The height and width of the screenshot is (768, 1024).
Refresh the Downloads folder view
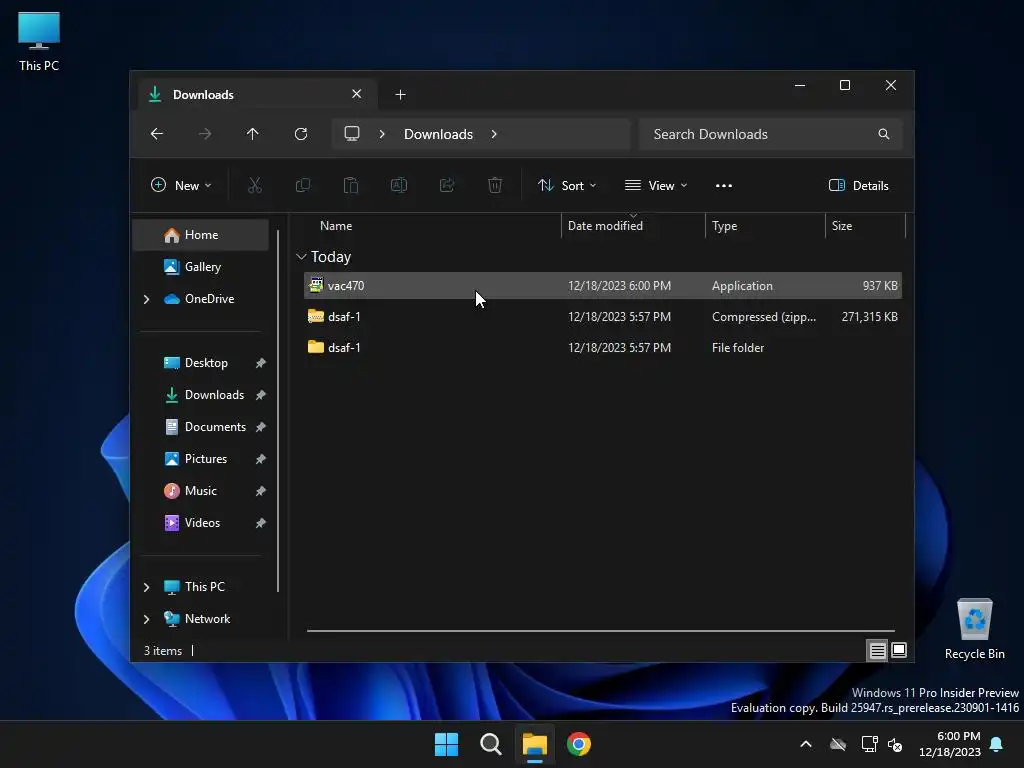click(301, 134)
